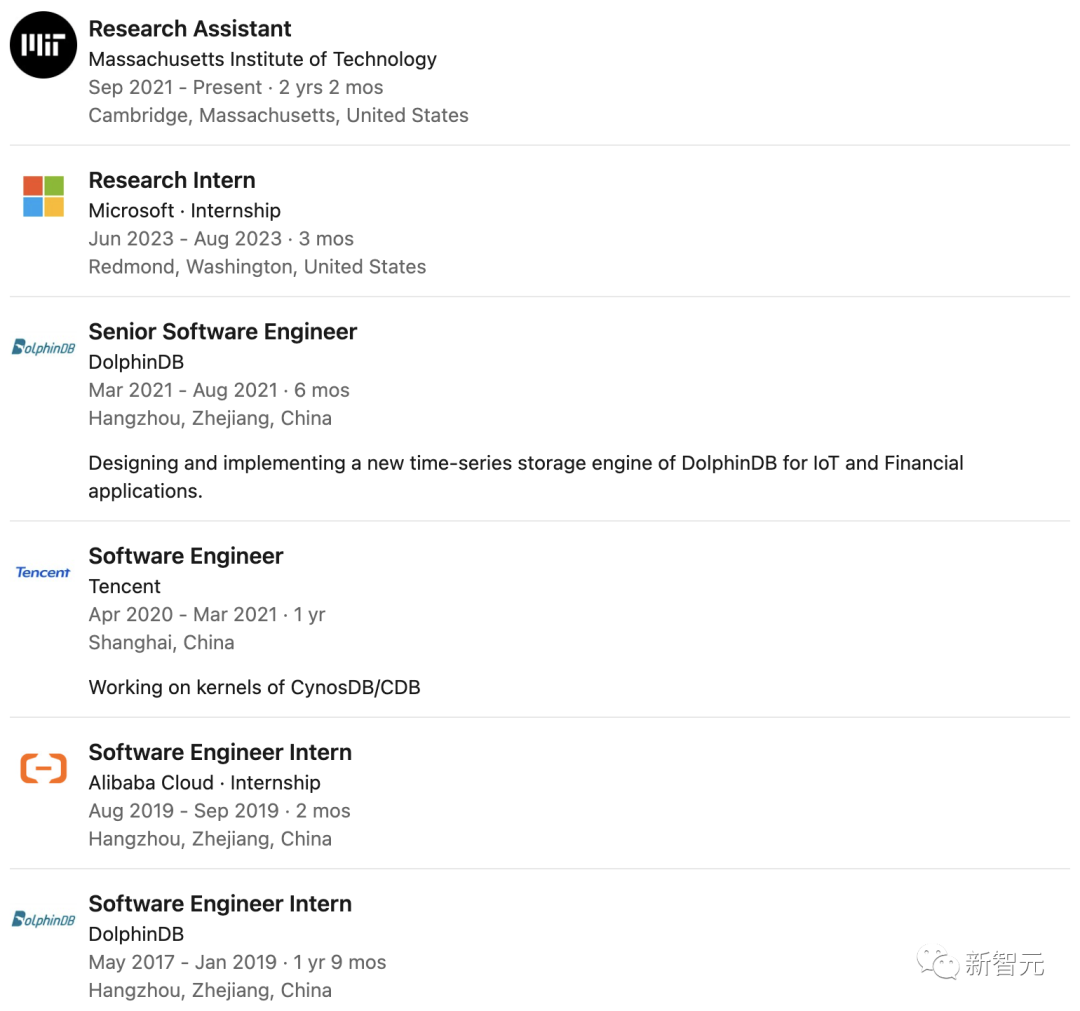Click the Tencent logo icon
1080x1011 pixels.
click(x=43, y=572)
